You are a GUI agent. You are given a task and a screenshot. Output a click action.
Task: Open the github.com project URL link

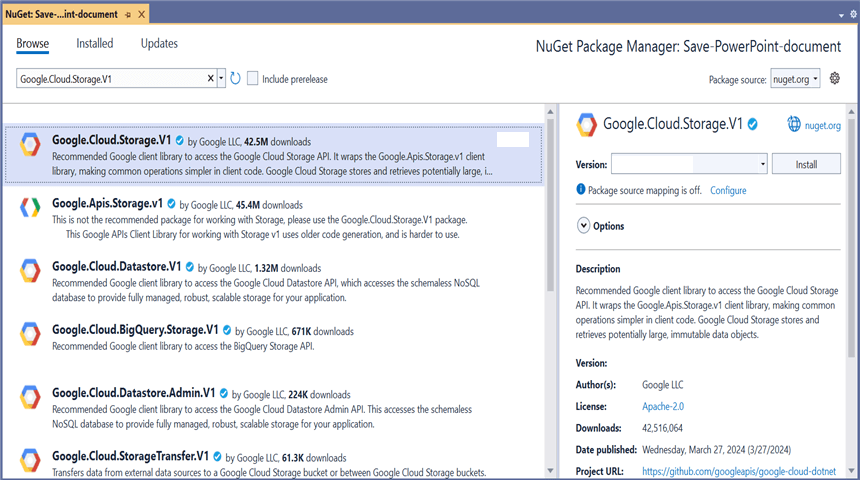pos(739,471)
